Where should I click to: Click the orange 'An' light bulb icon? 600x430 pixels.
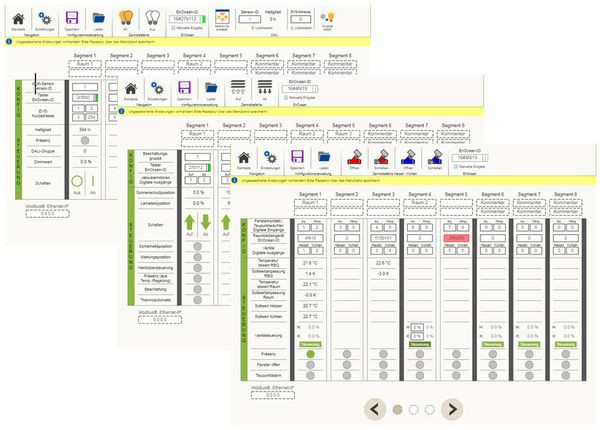[x=126, y=16]
